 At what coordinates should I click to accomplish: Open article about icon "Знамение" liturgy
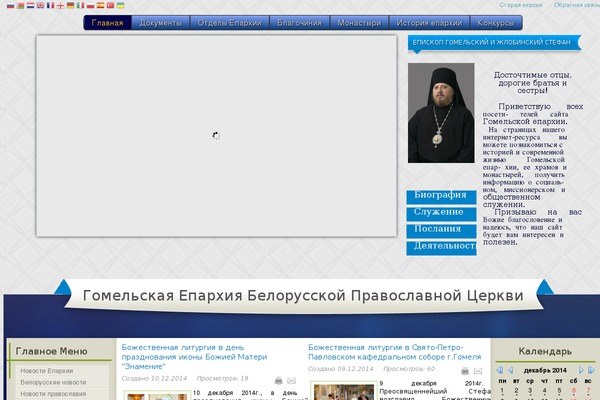(x=194, y=357)
